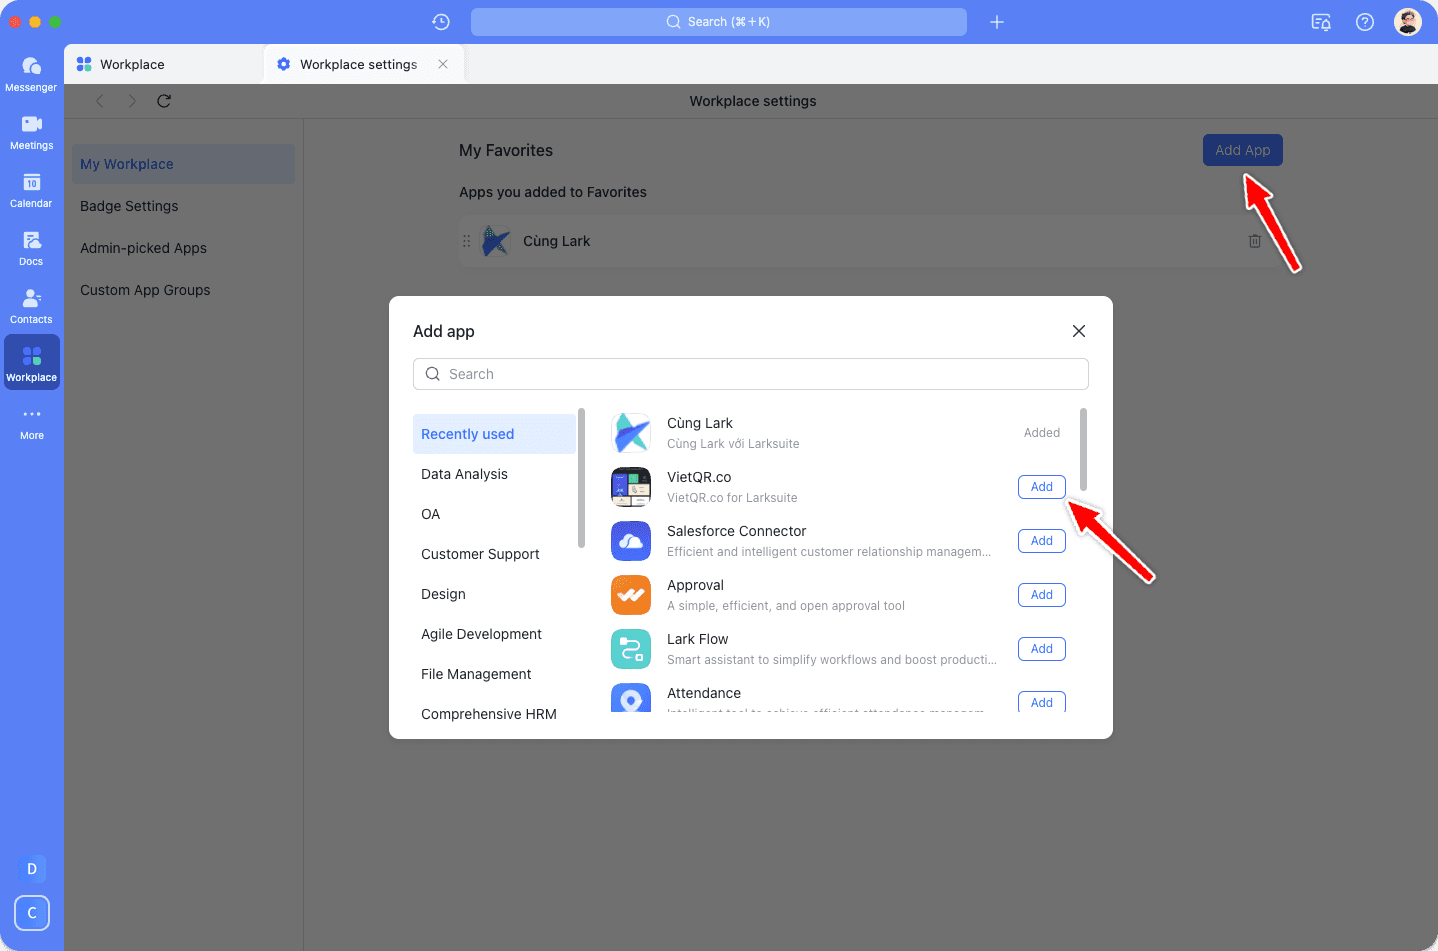Click the More icon below Workplace
The image size is (1438, 951).
[x=31, y=417]
